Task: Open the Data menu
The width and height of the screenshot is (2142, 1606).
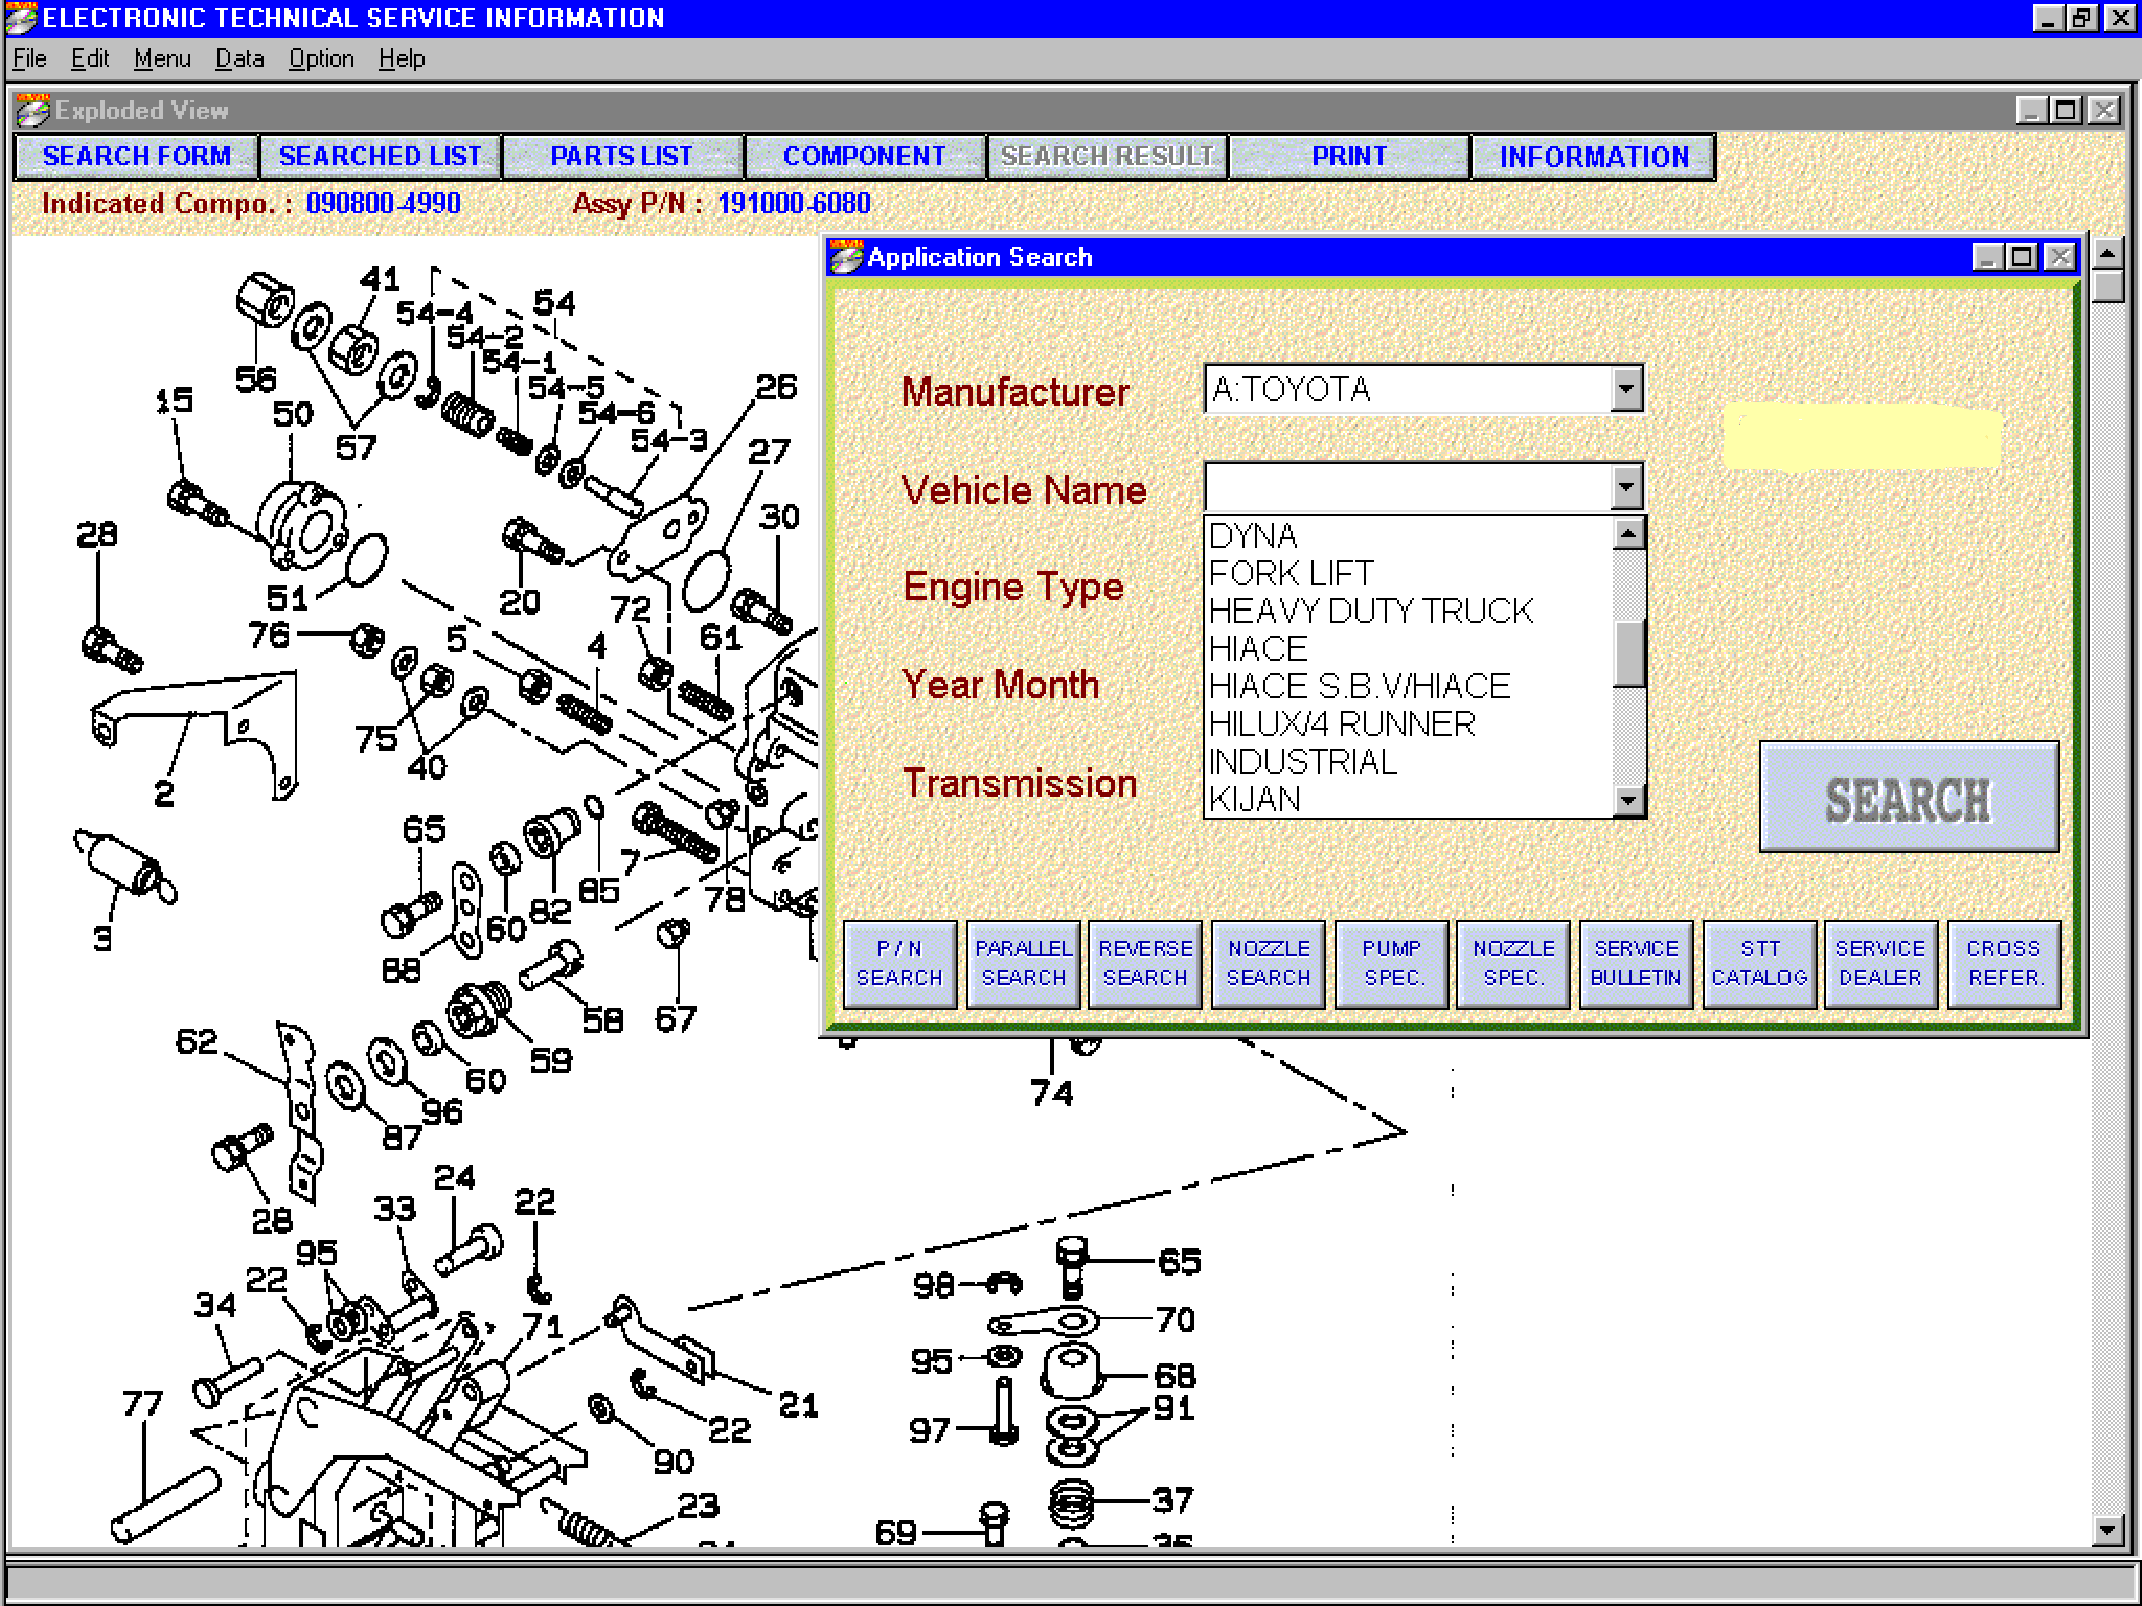Action: click(239, 59)
